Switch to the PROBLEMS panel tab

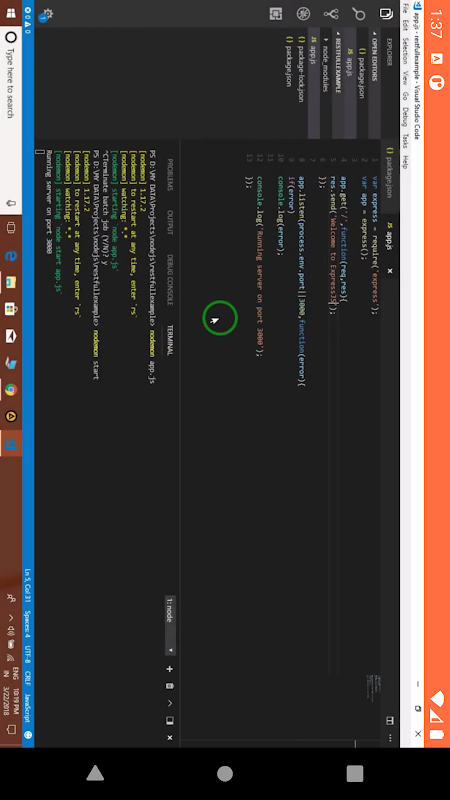point(169,175)
